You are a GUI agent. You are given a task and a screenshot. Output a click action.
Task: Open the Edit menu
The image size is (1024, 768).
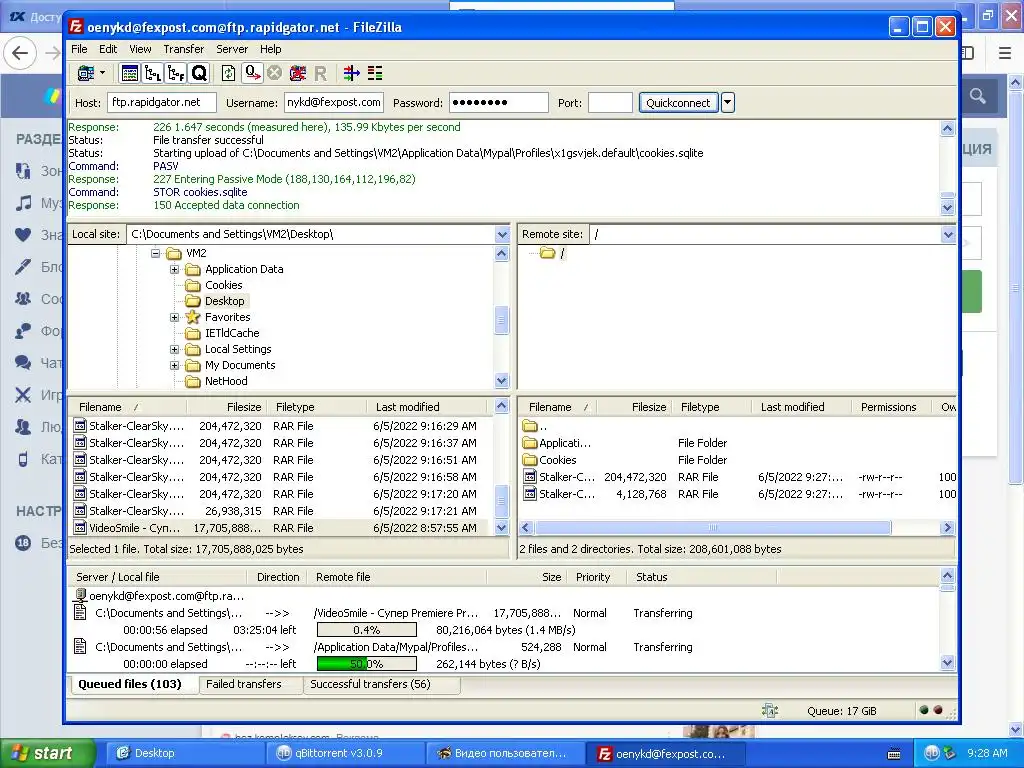pyautogui.click(x=108, y=49)
